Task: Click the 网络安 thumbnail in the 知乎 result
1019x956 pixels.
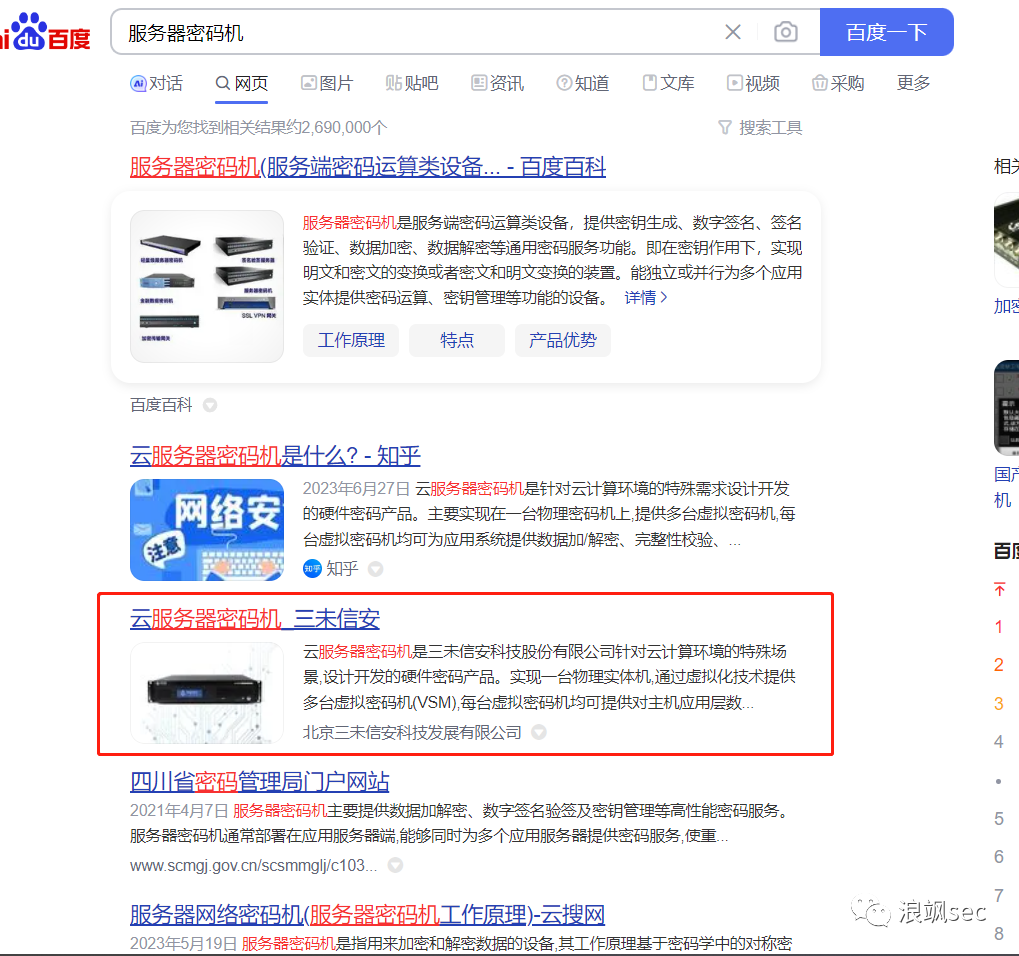Action: click(207, 530)
